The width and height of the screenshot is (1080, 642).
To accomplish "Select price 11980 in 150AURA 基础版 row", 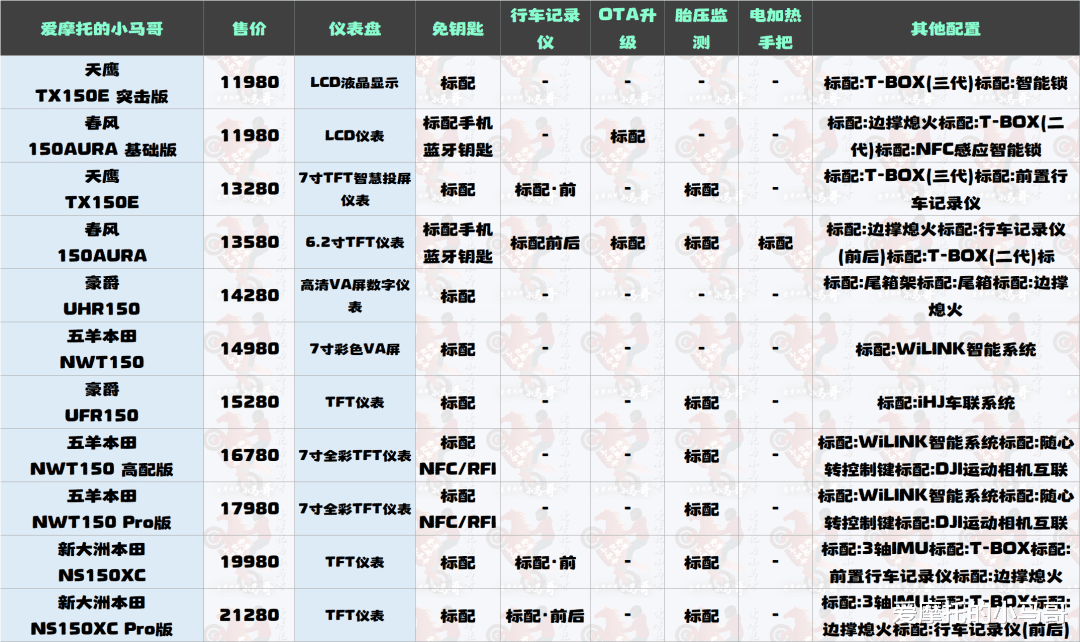I will click(x=249, y=136).
